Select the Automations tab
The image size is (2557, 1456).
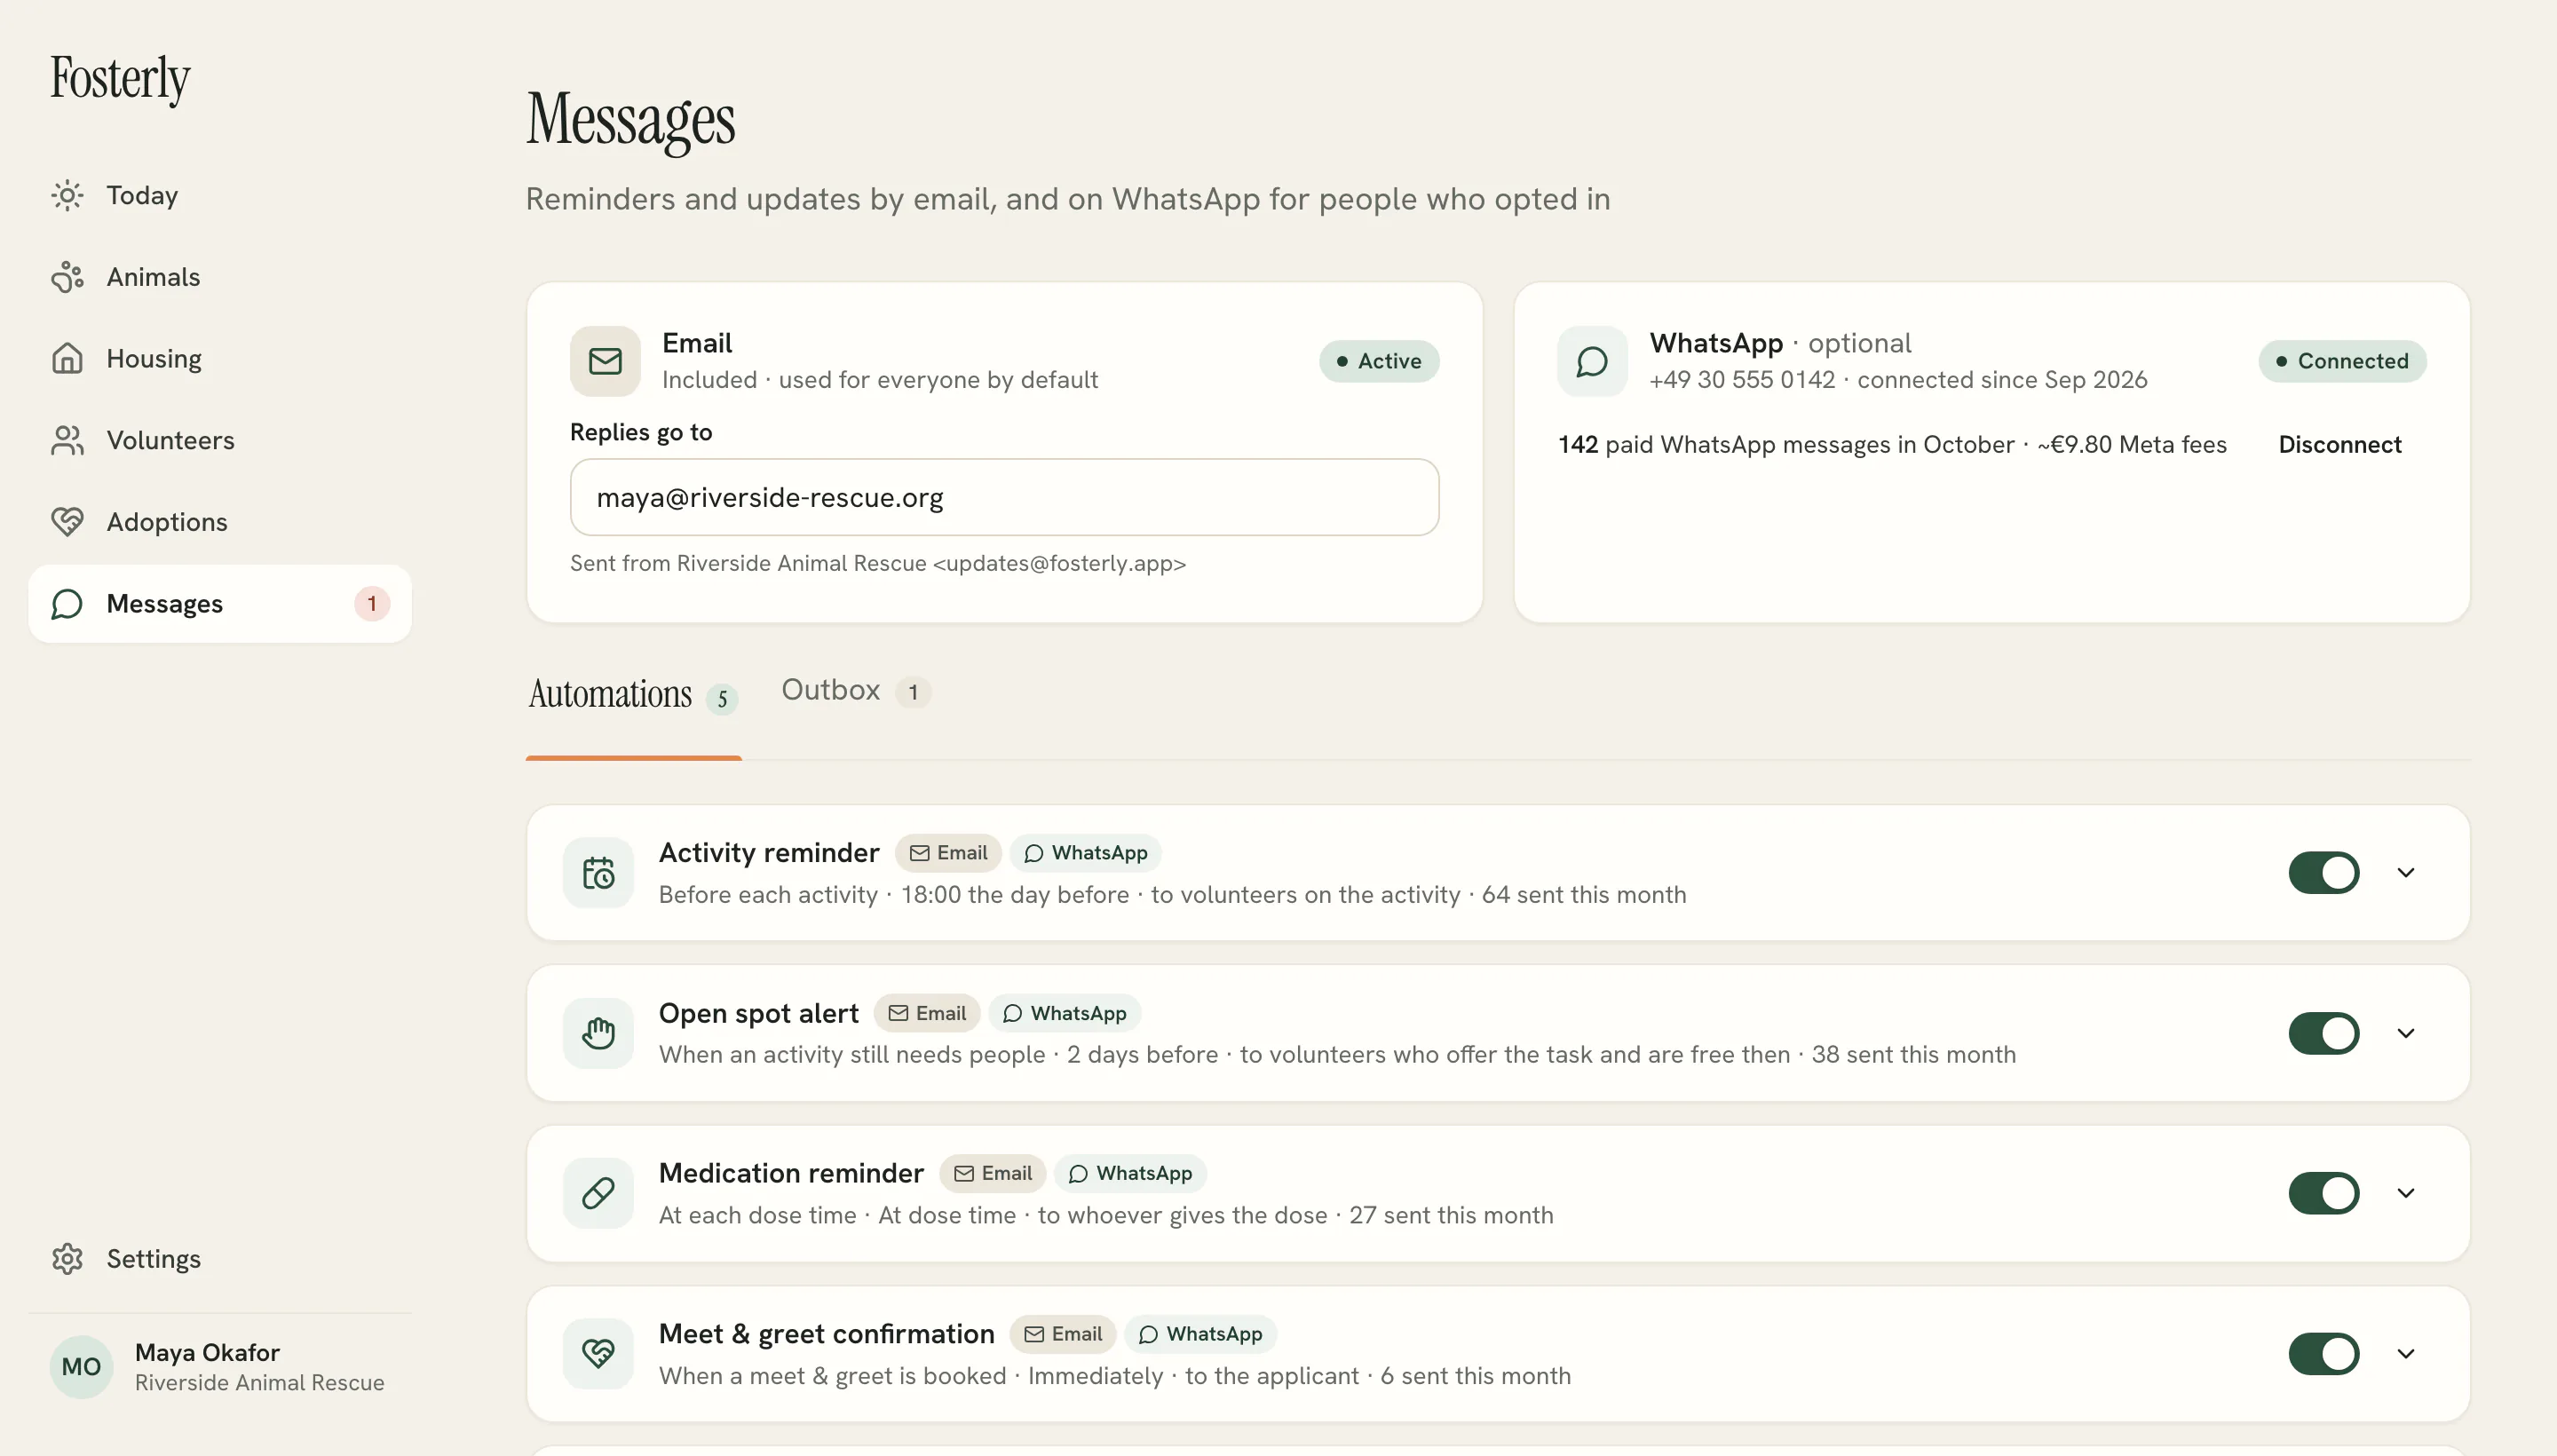[633, 695]
